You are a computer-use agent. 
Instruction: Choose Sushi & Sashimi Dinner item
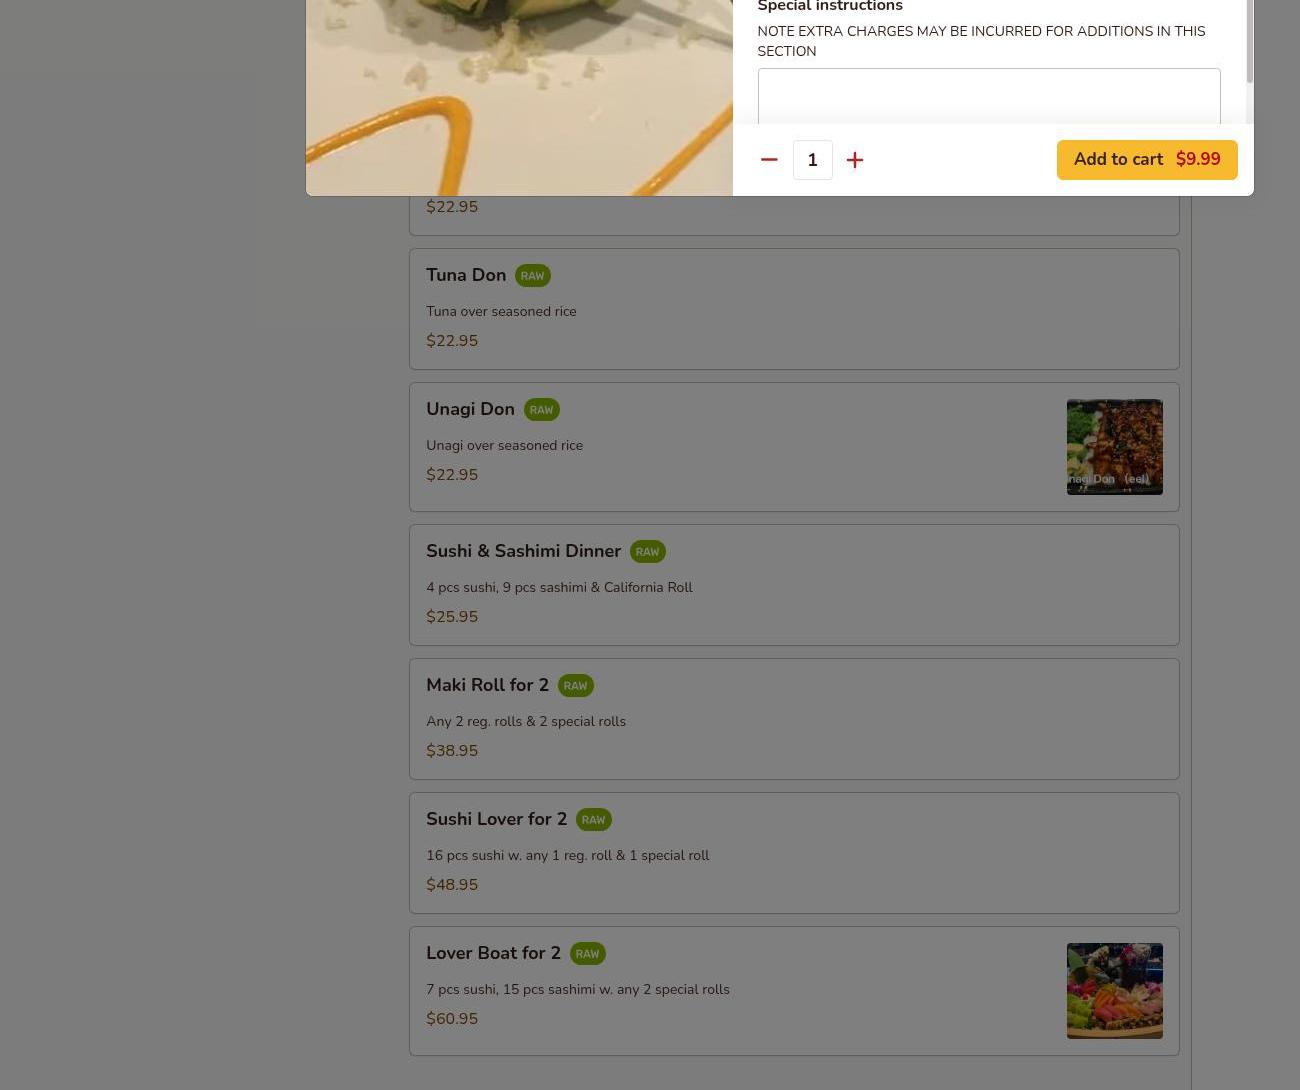click(794, 585)
